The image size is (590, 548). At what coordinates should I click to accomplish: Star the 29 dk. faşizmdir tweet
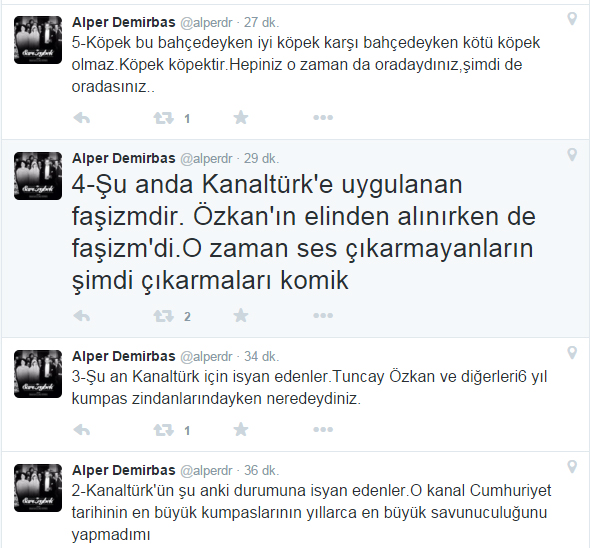coord(241,315)
